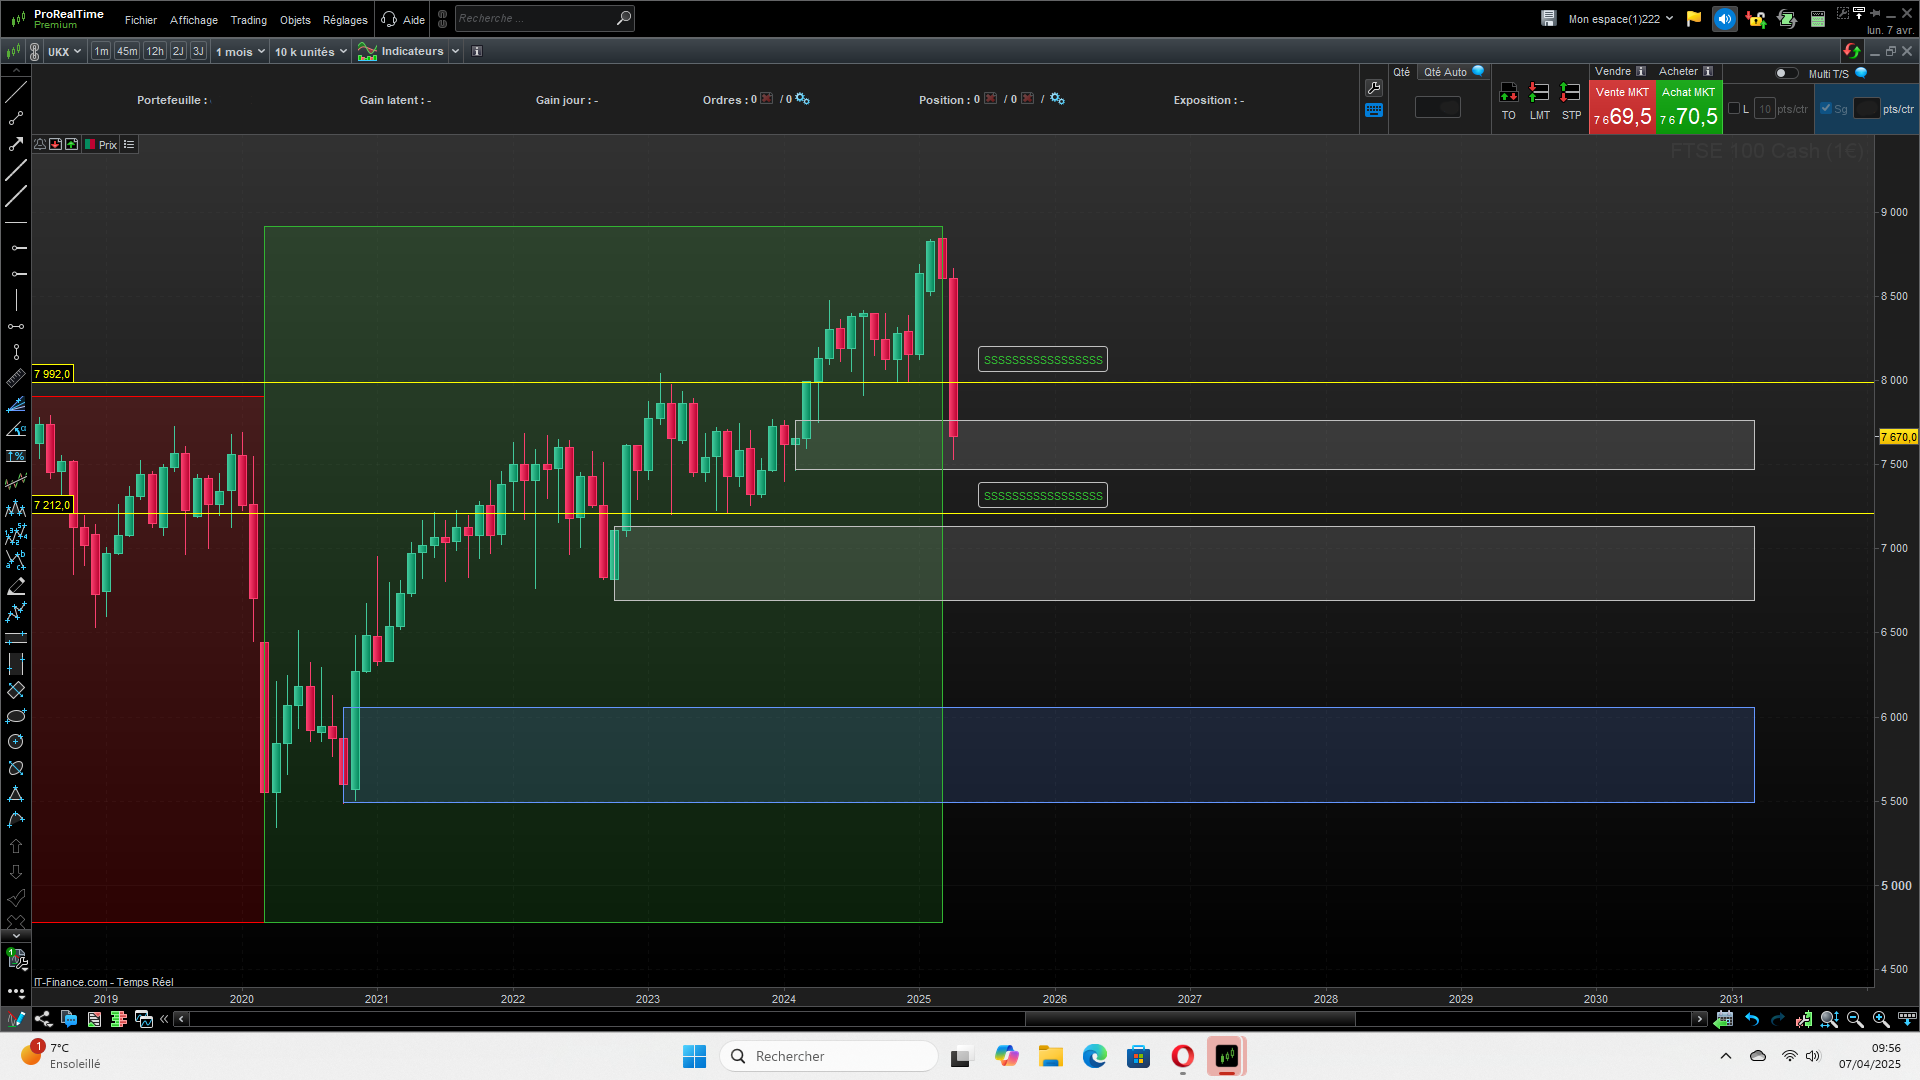Image resolution: width=1920 pixels, height=1080 pixels.
Task: Enable the L pts/ctr checkbox
Action: click(1734, 109)
